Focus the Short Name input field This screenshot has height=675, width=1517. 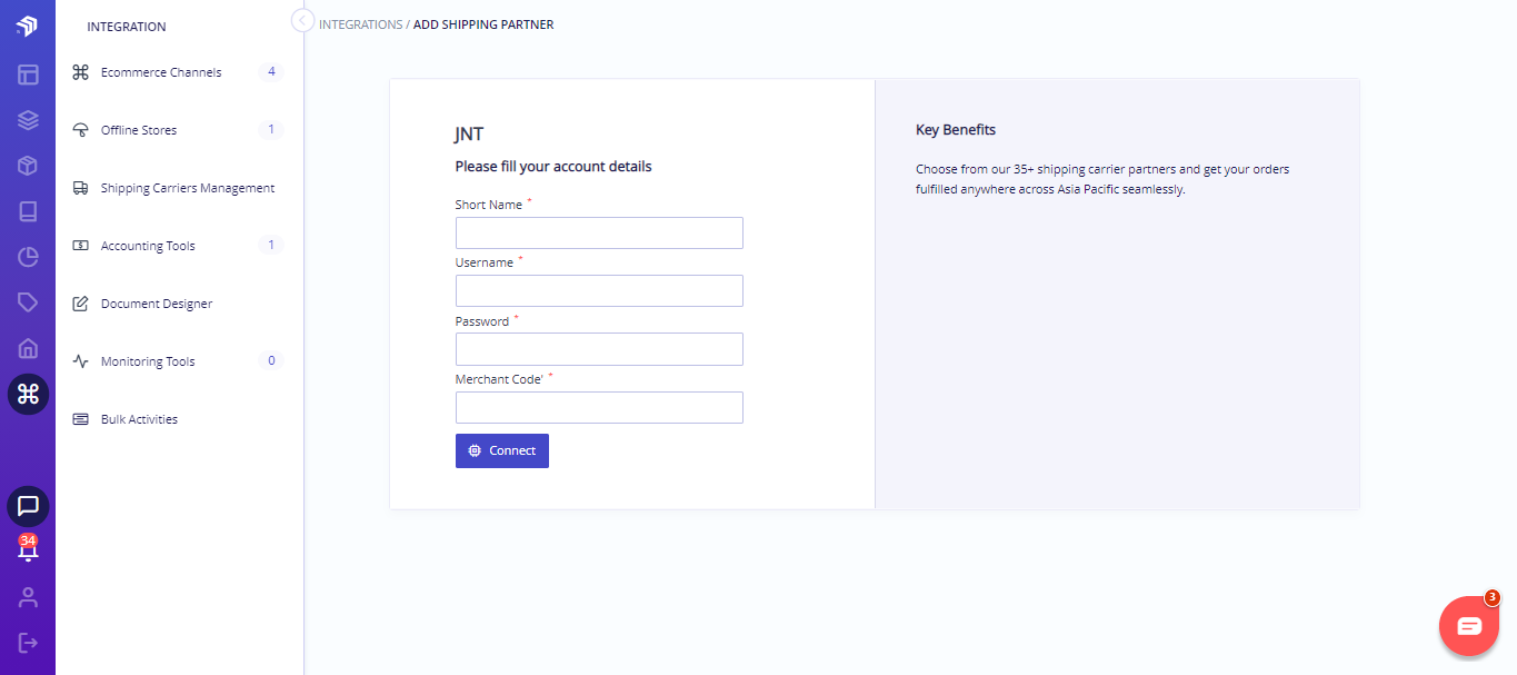point(599,233)
